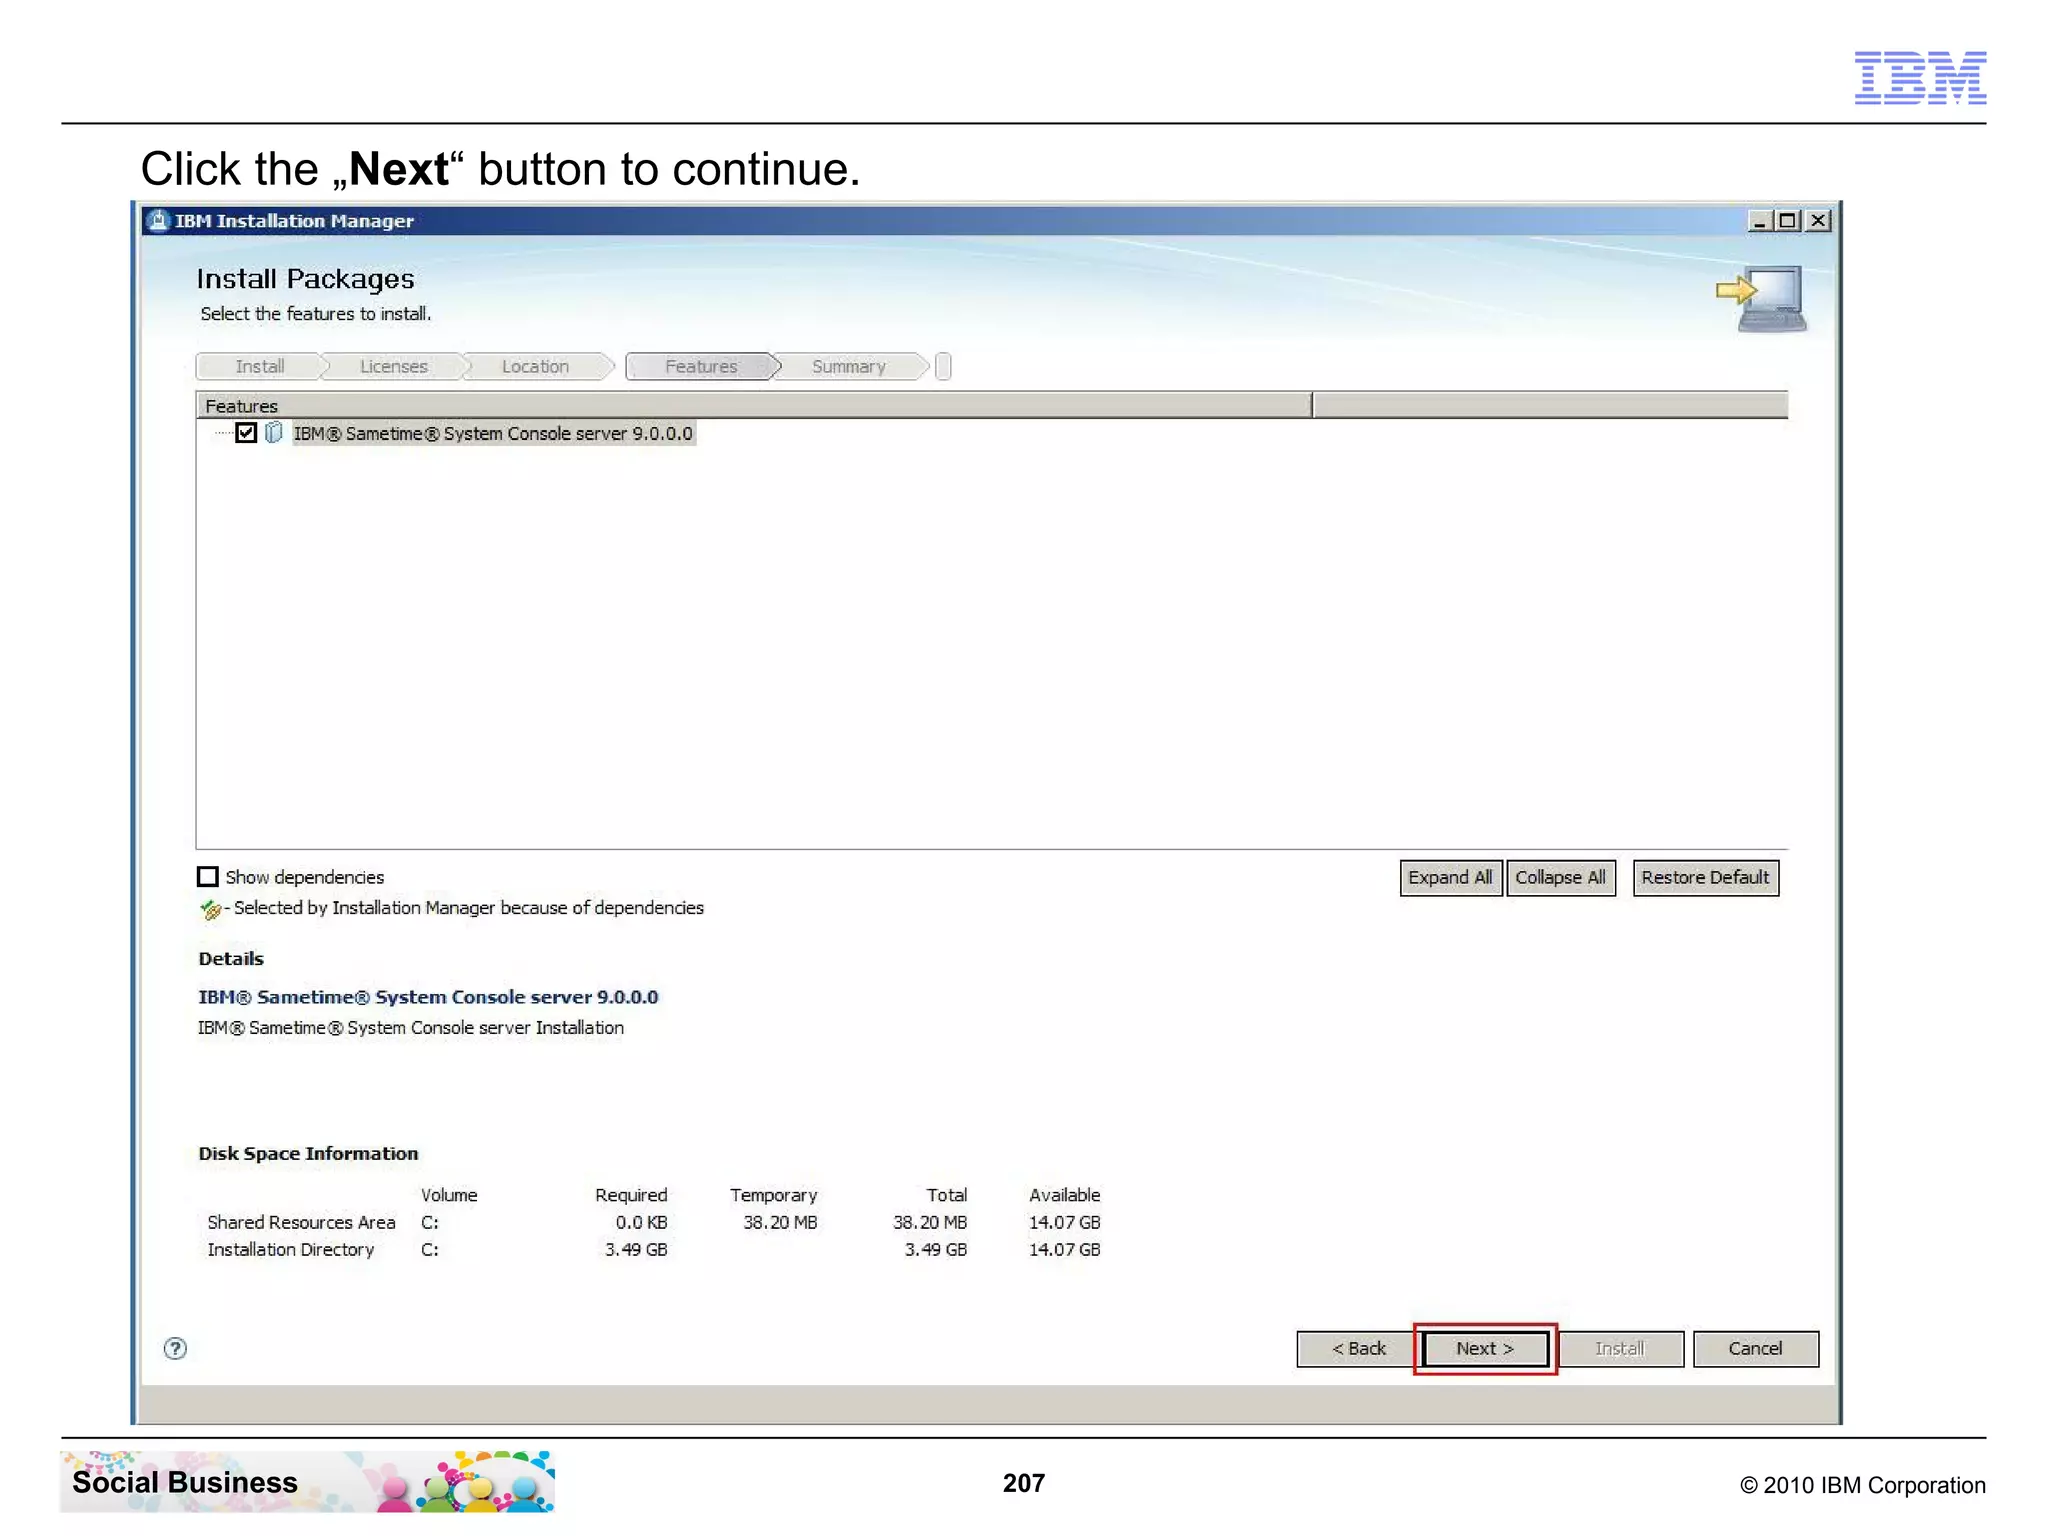Open the help question mark icon
The height and width of the screenshot is (1536, 2048).
175,1348
